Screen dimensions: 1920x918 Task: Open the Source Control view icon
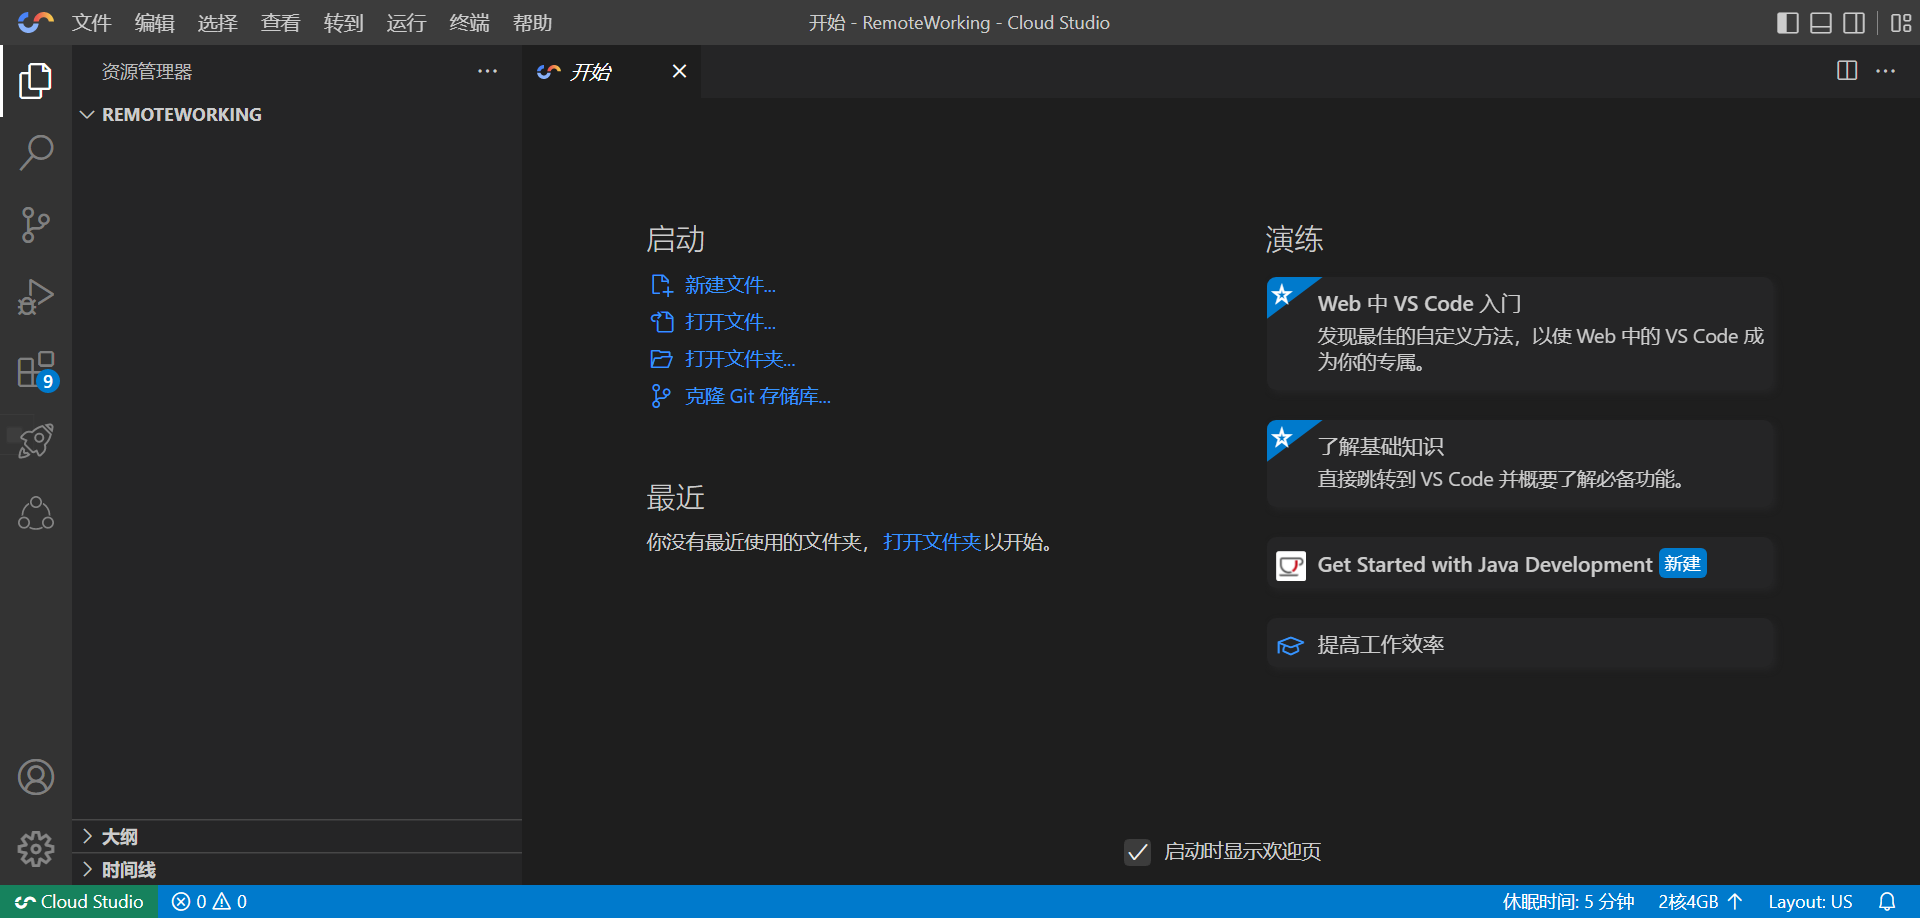point(36,225)
